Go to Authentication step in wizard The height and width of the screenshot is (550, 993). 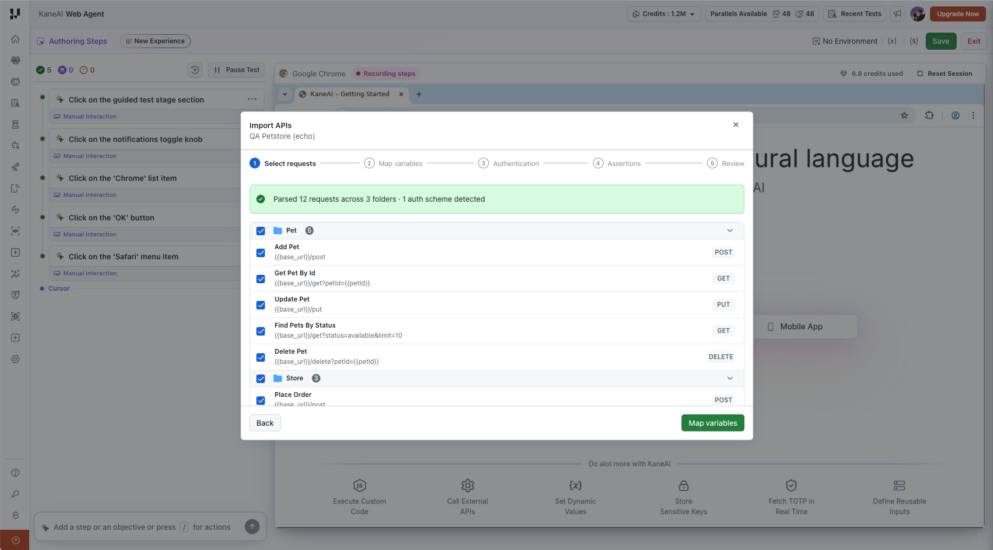pos(509,163)
